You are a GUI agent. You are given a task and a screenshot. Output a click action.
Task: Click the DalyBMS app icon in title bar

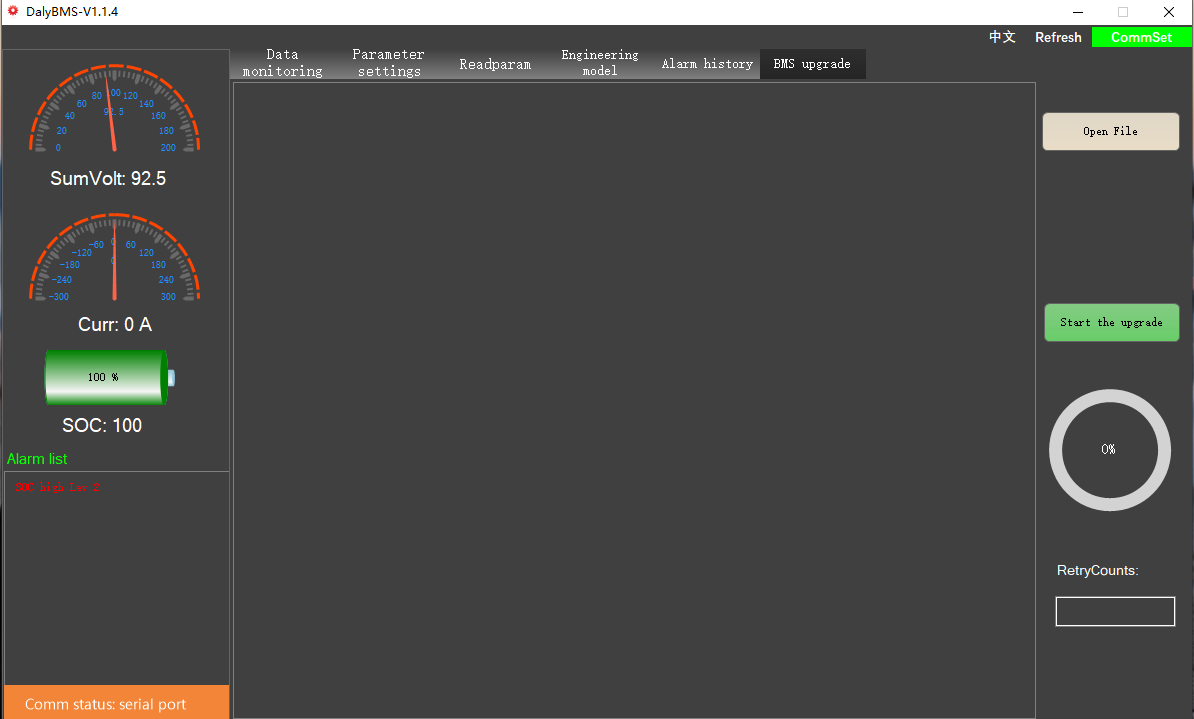click(13, 11)
